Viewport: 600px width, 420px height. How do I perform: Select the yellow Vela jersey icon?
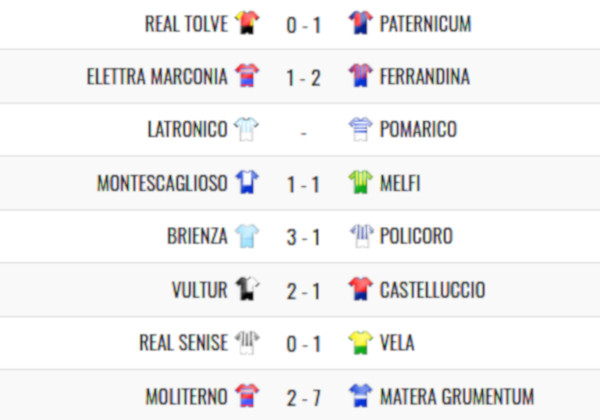360,342
